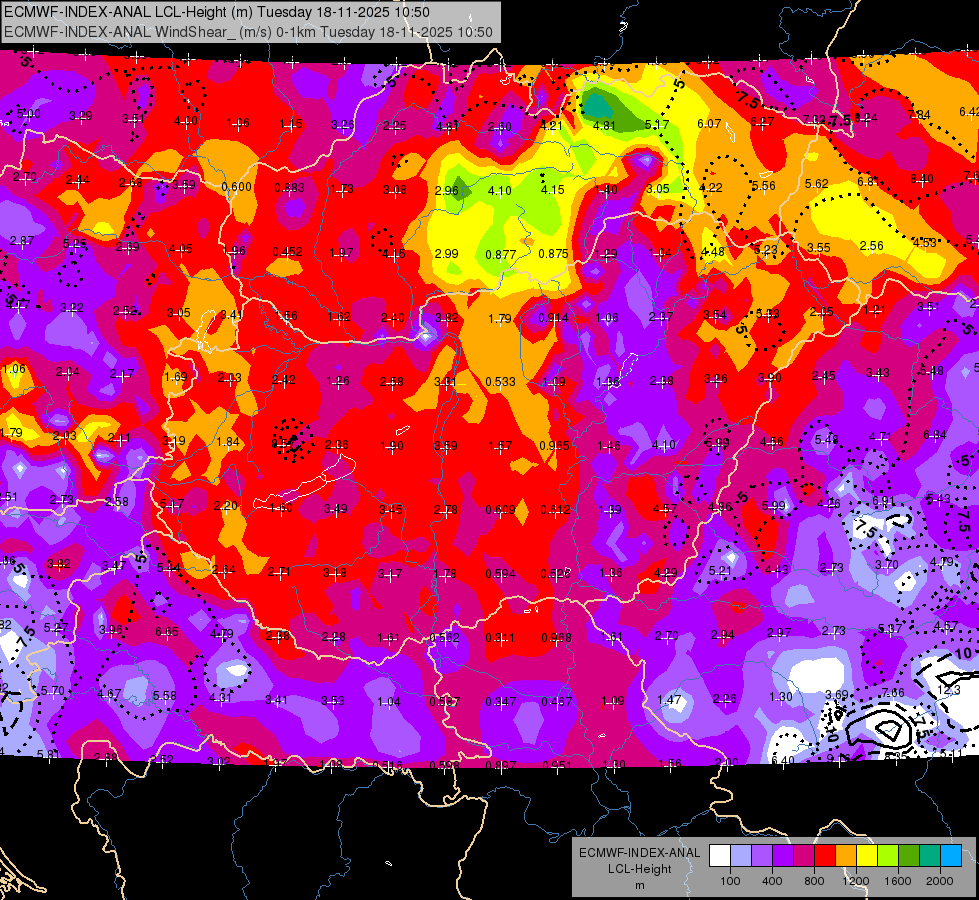Click the value 6.27

(x=762, y=122)
